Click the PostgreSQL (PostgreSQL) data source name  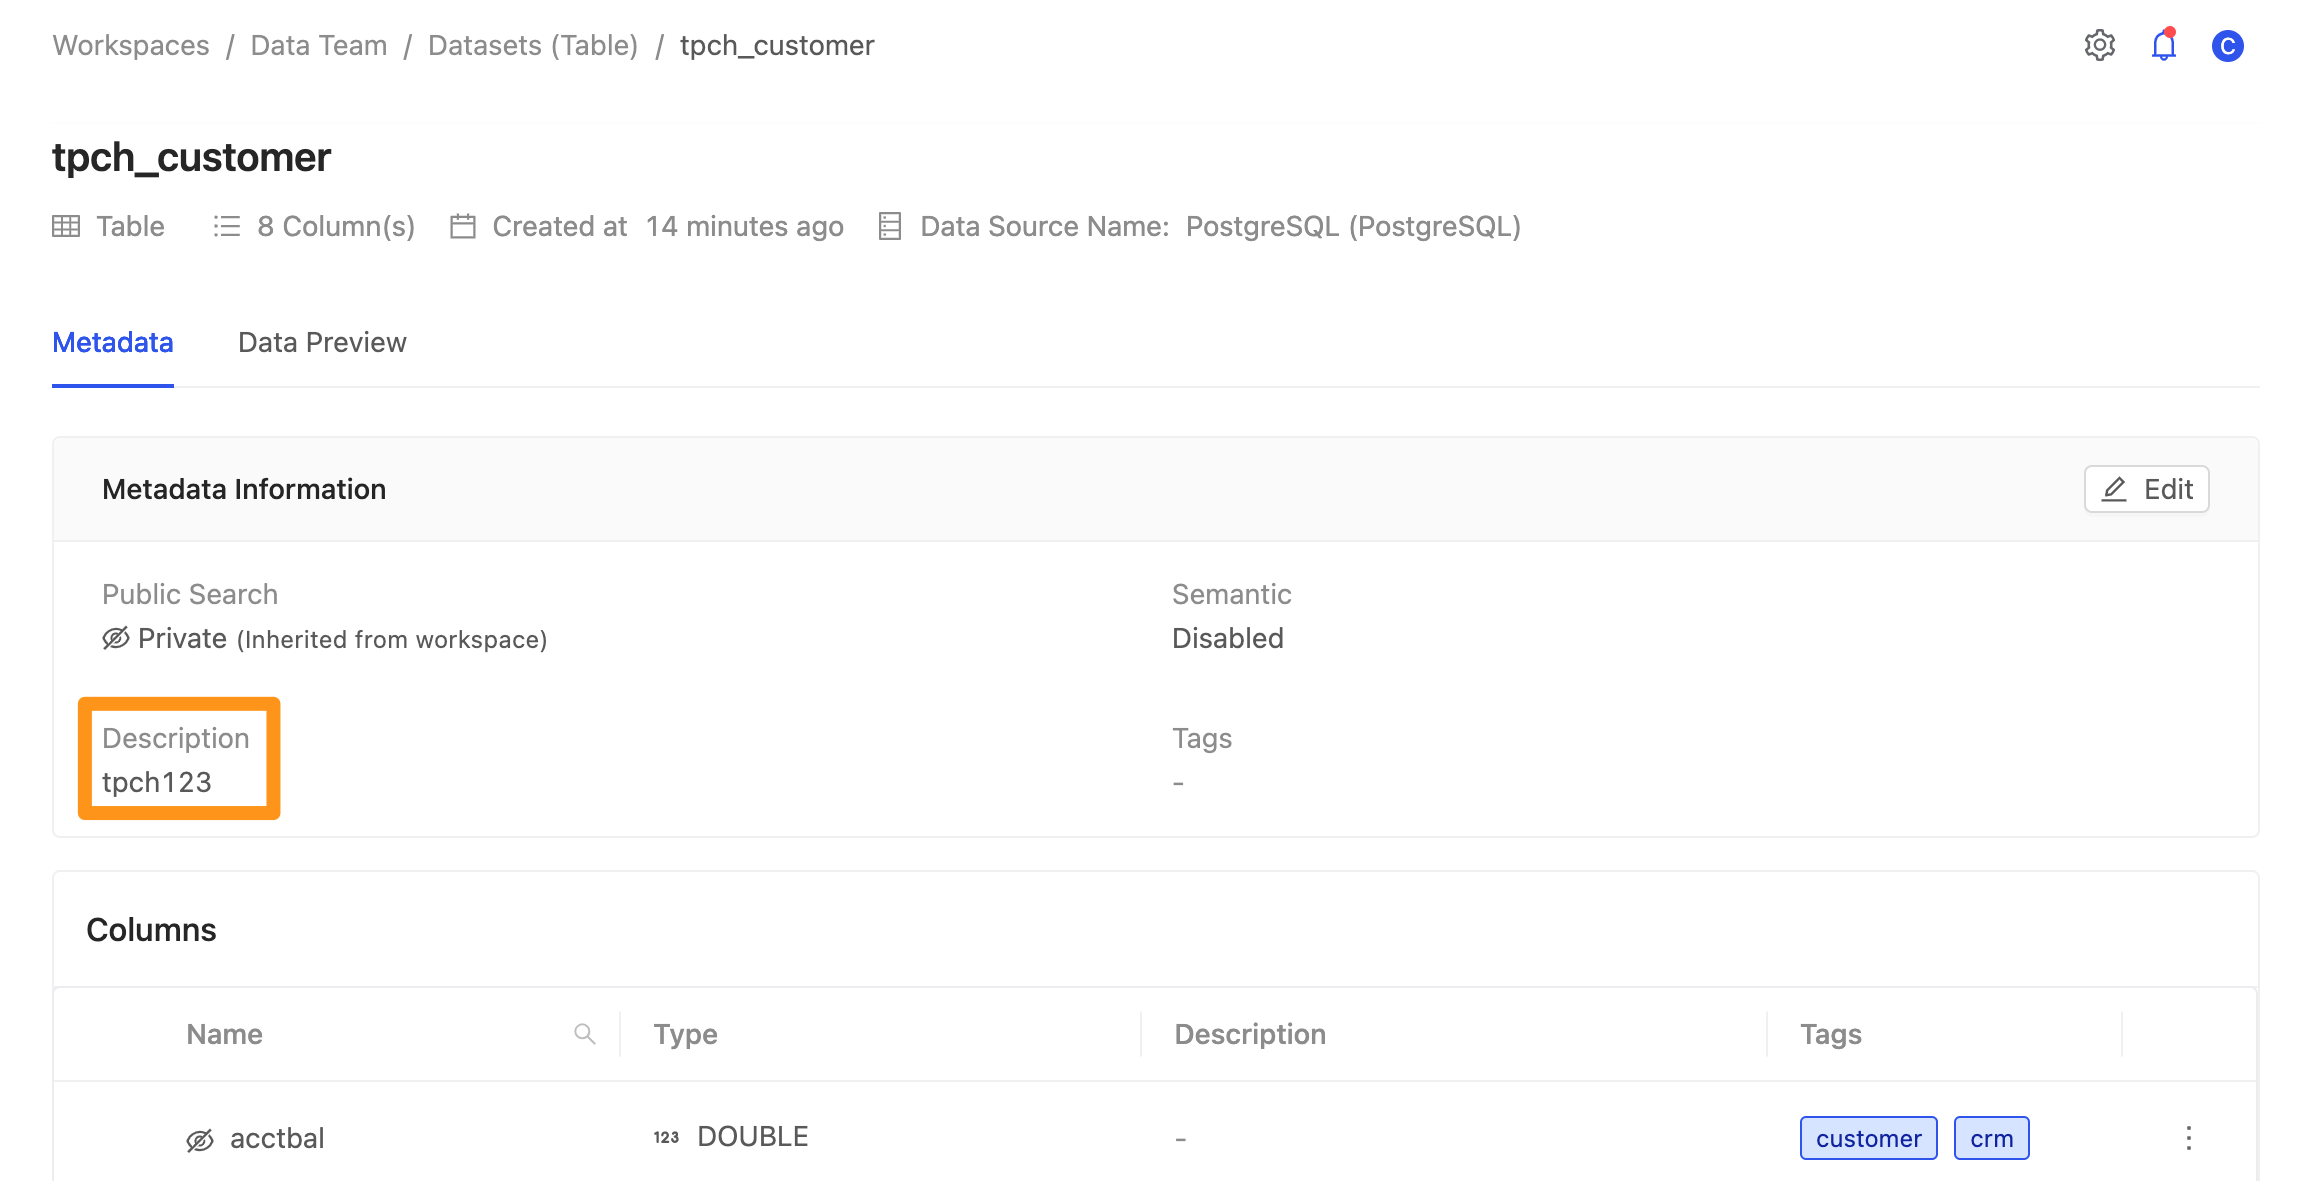(x=1353, y=227)
